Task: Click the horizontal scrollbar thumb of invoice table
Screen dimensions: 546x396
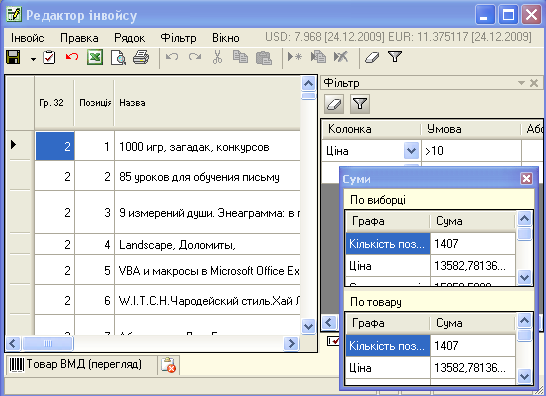Action: (48, 344)
